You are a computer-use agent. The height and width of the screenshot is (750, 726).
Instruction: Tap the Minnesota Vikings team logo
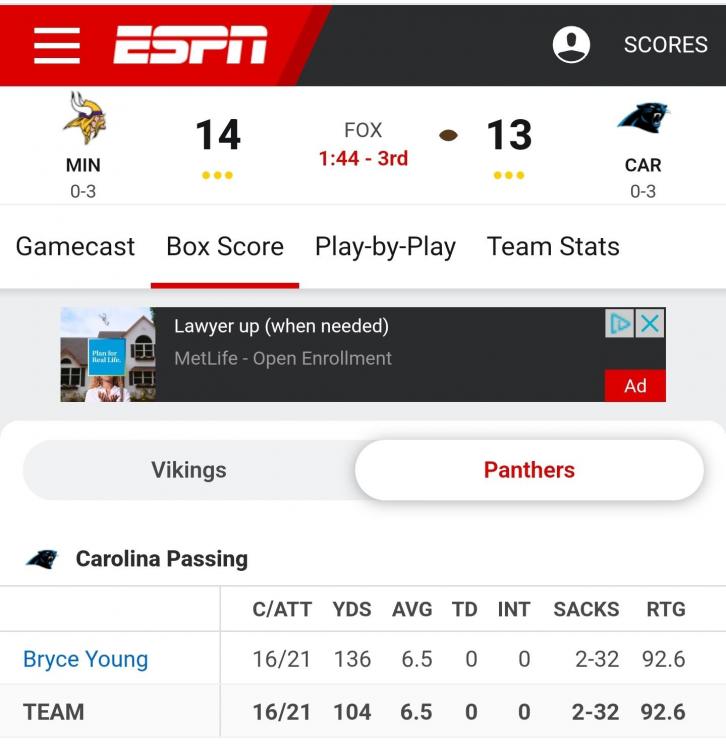(x=84, y=118)
